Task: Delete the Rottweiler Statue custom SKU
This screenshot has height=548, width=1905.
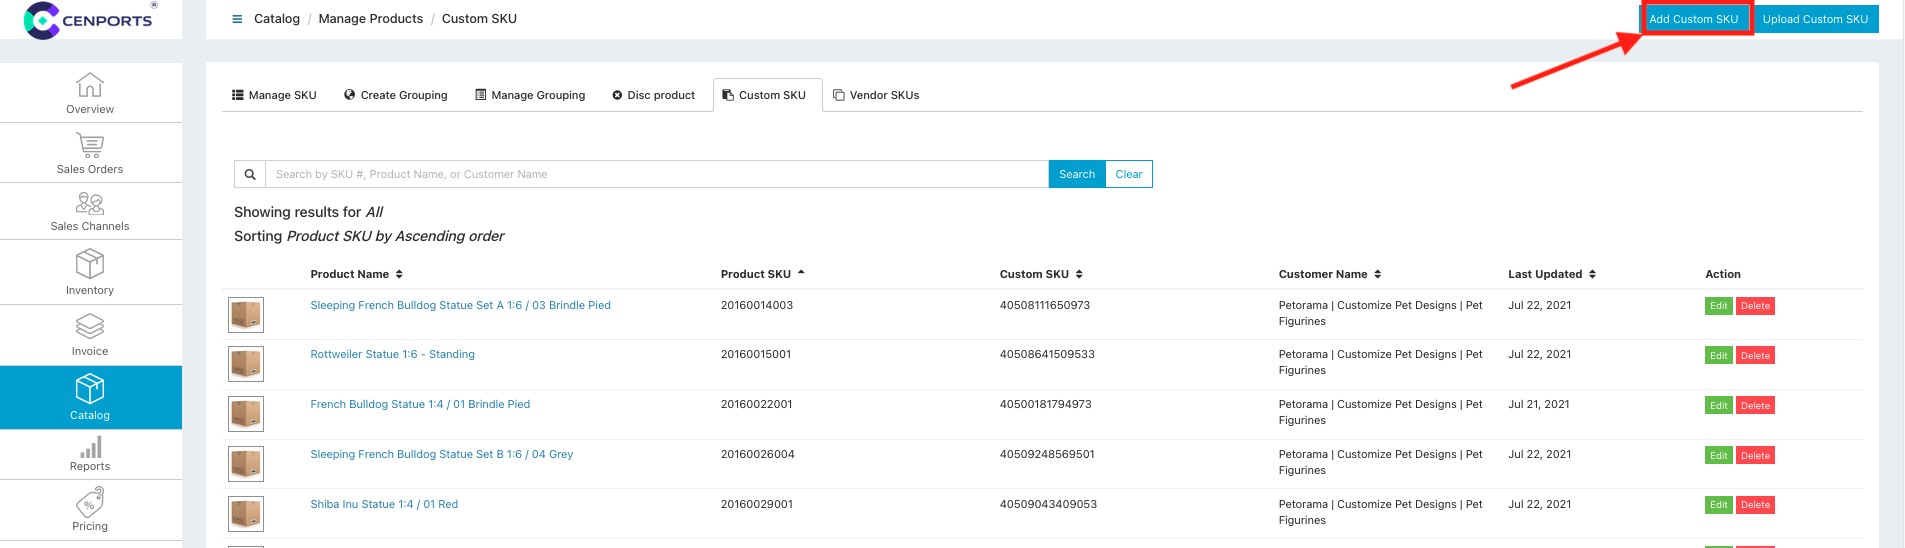Action: 1755,356
